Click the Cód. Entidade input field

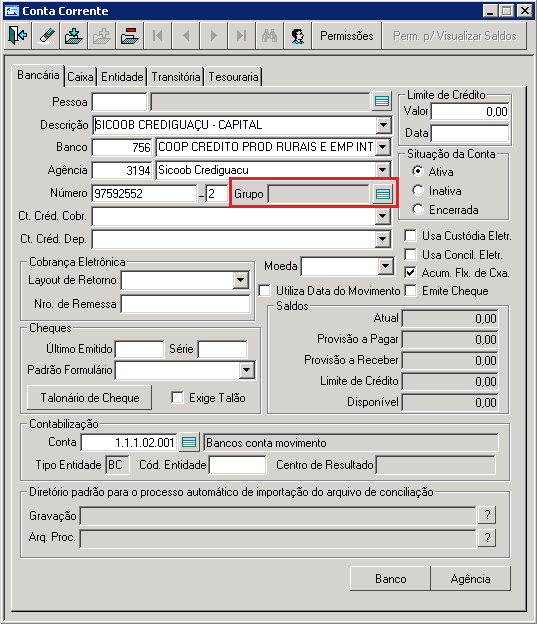pyautogui.click(x=238, y=465)
